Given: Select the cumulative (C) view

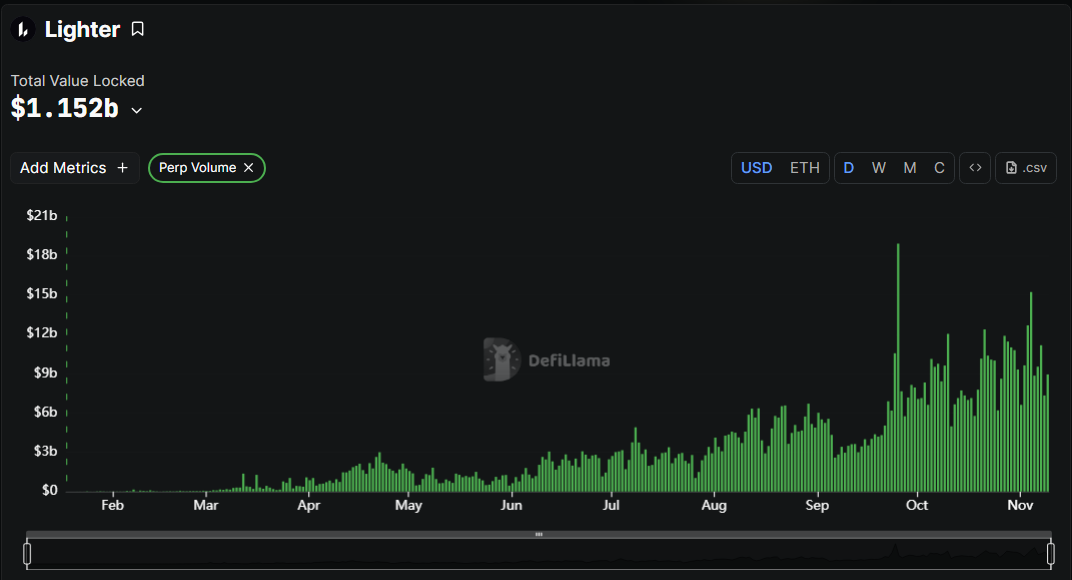Looking at the screenshot, I should click(x=939, y=168).
